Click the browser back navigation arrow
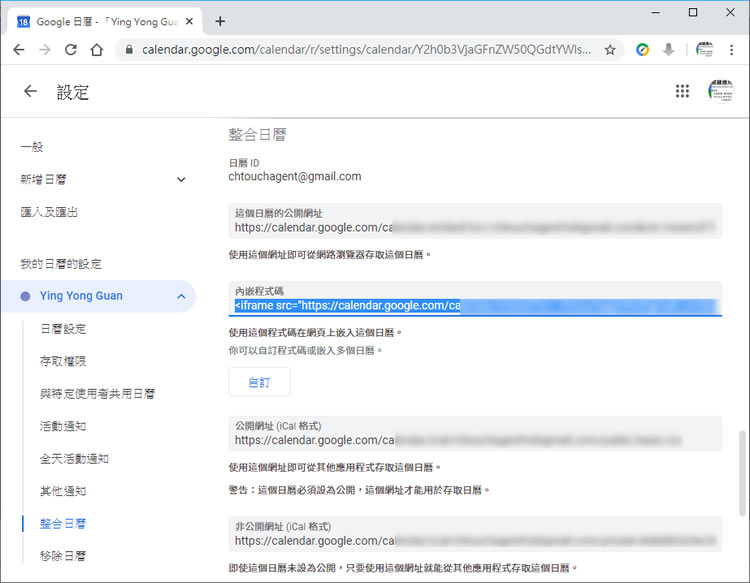The image size is (750, 583). tap(19, 49)
